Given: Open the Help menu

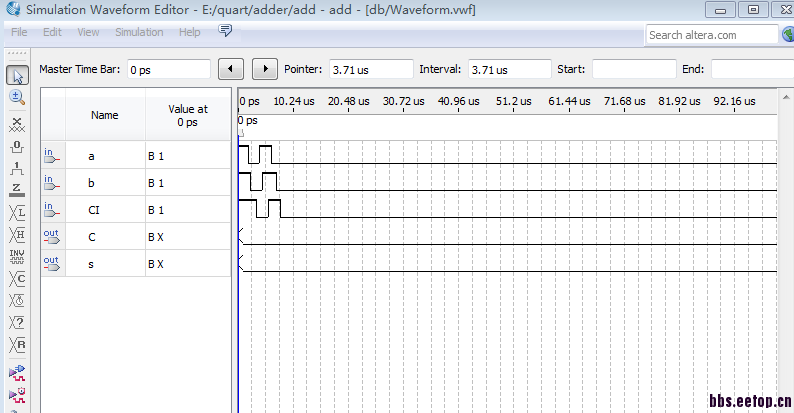Looking at the screenshot, I should pyautogui.click(x=189, y=32).
